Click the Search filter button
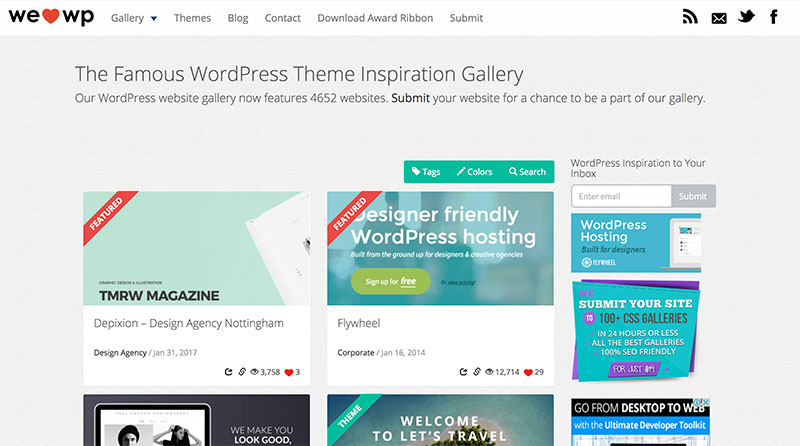 528,172
